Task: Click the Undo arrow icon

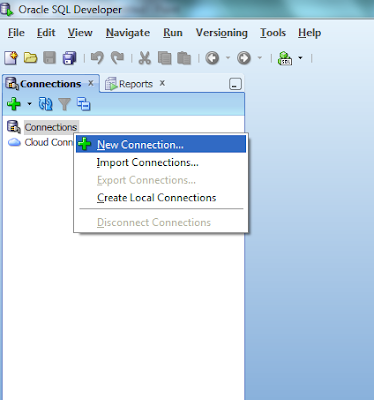Action: 97,58
